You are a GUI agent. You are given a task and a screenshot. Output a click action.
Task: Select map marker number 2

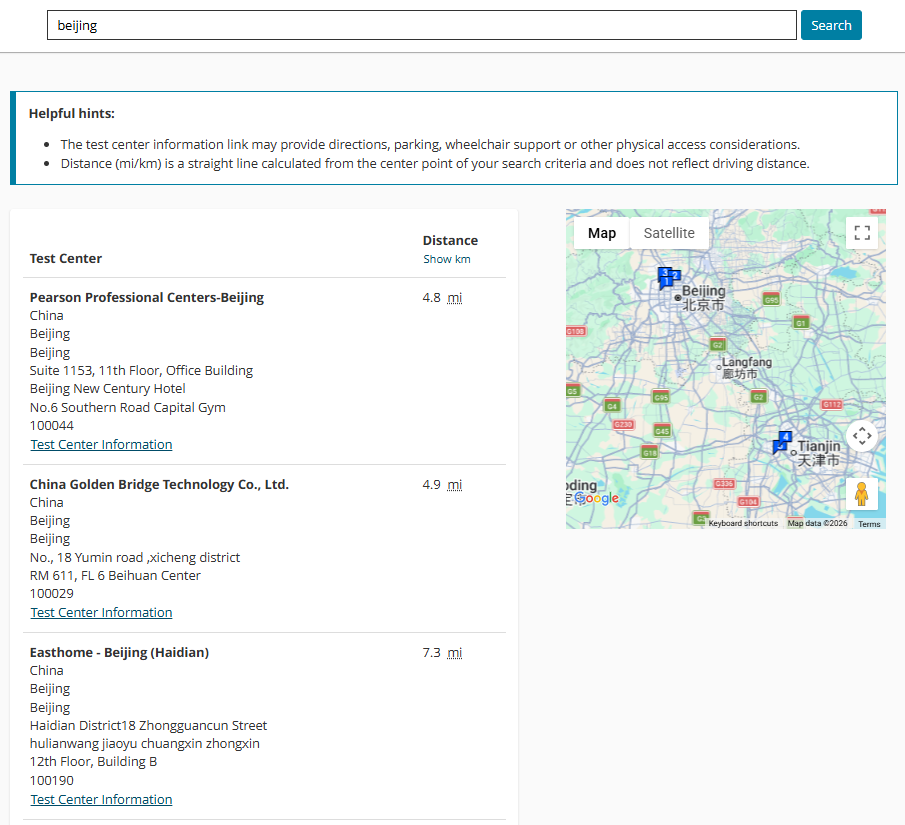click(675, 275)
